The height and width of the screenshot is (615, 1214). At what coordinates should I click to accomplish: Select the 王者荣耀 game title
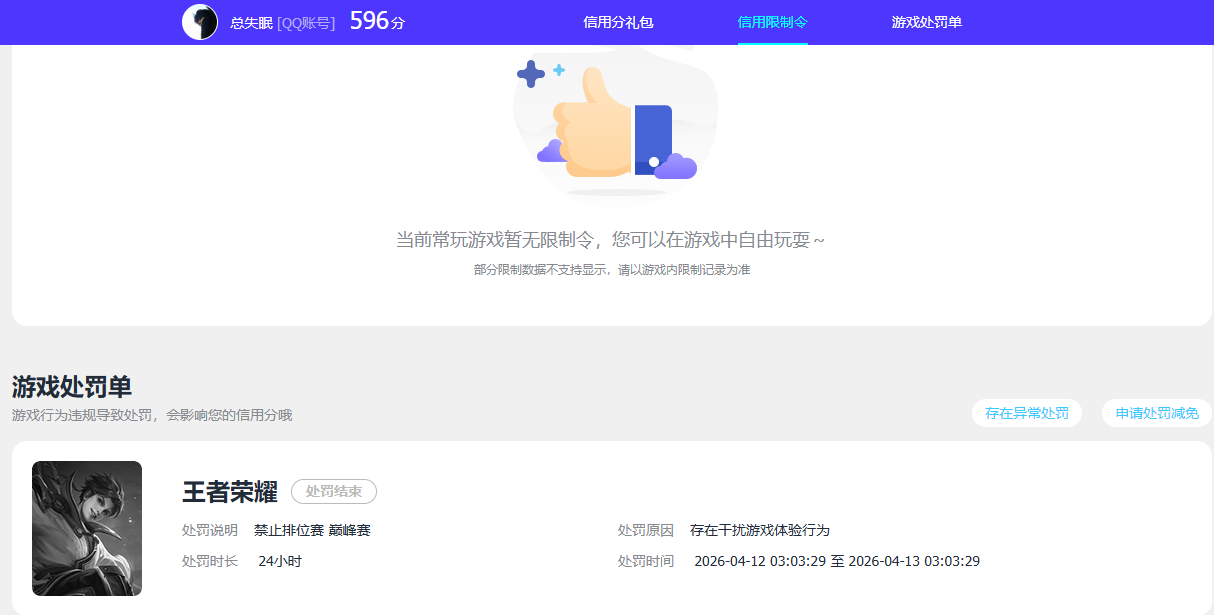230,491
